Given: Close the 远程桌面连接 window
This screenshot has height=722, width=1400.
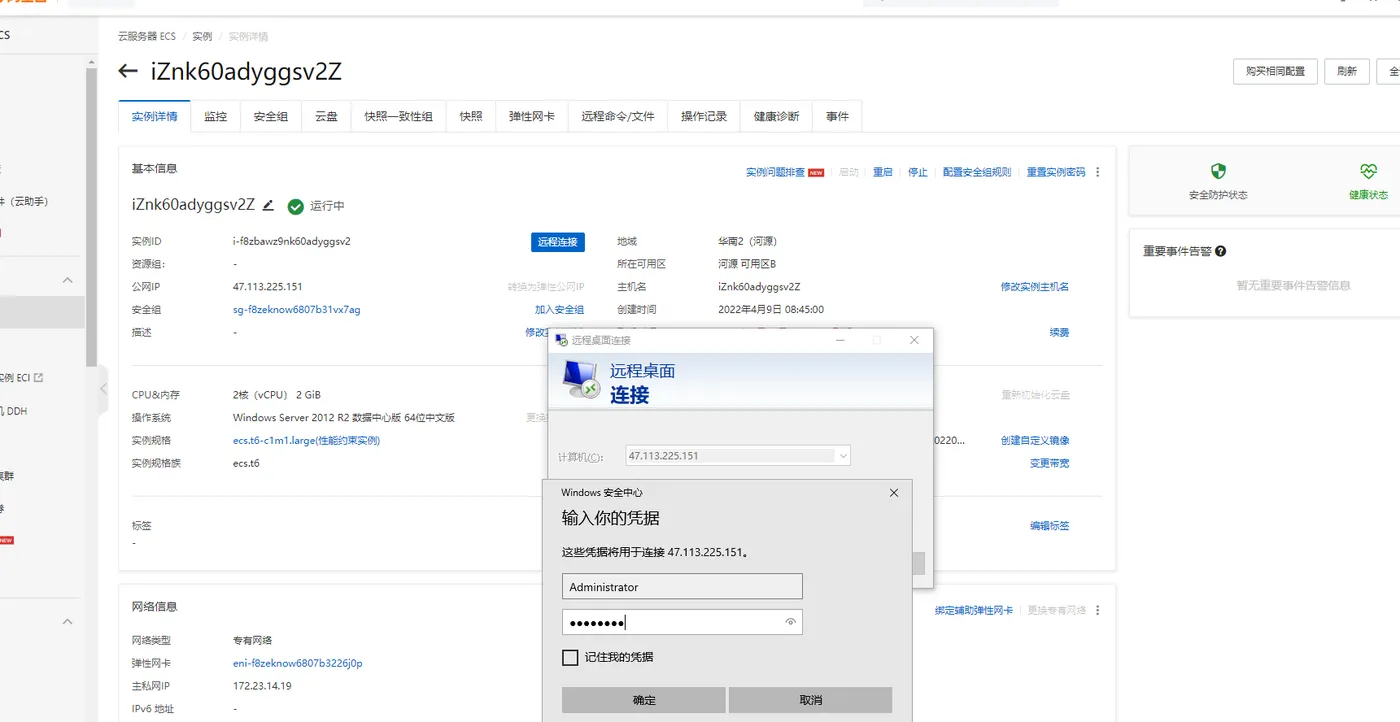Looking at the screenshot, I should click(x=914, y=340).
